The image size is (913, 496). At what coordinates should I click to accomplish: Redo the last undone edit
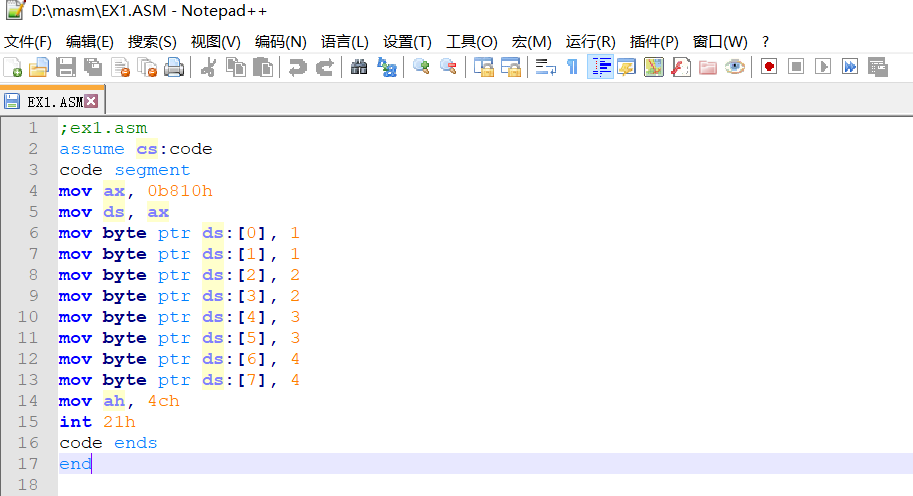coord(324,68)
